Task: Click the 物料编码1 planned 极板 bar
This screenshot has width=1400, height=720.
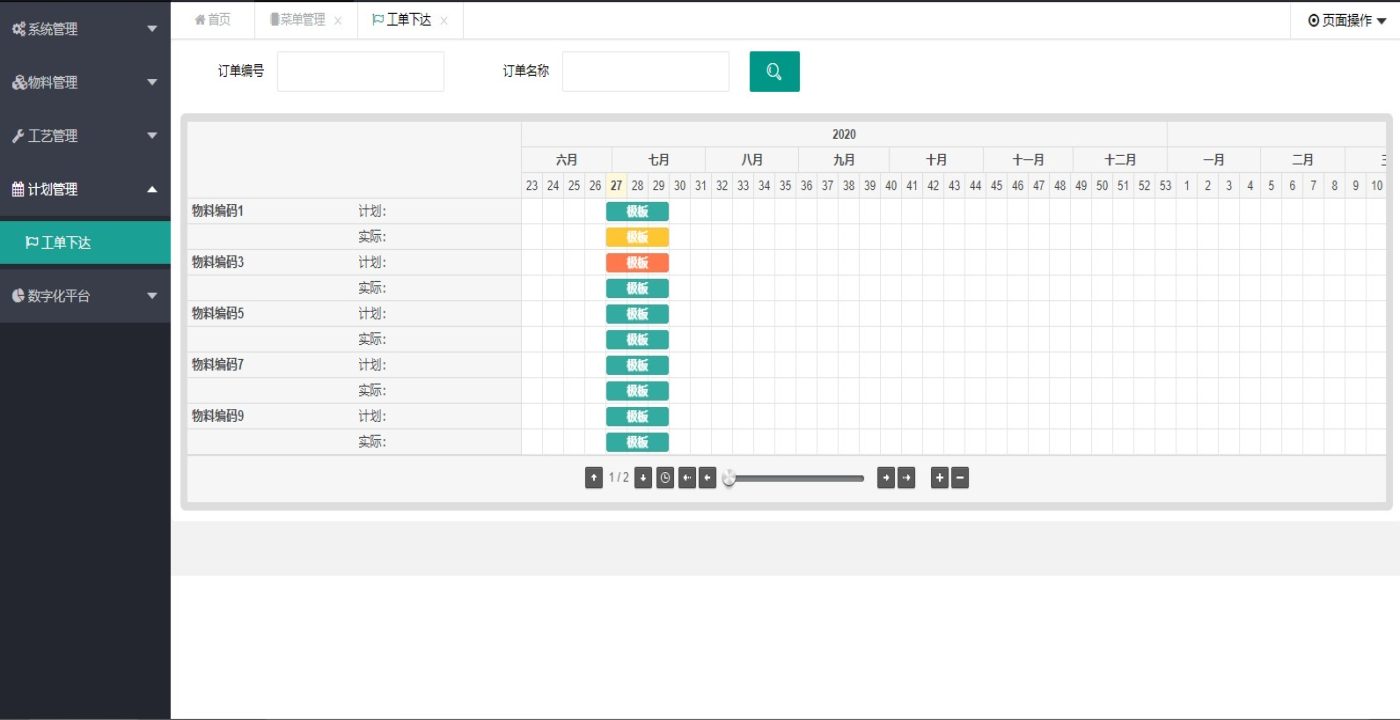Action: point(637,211)
